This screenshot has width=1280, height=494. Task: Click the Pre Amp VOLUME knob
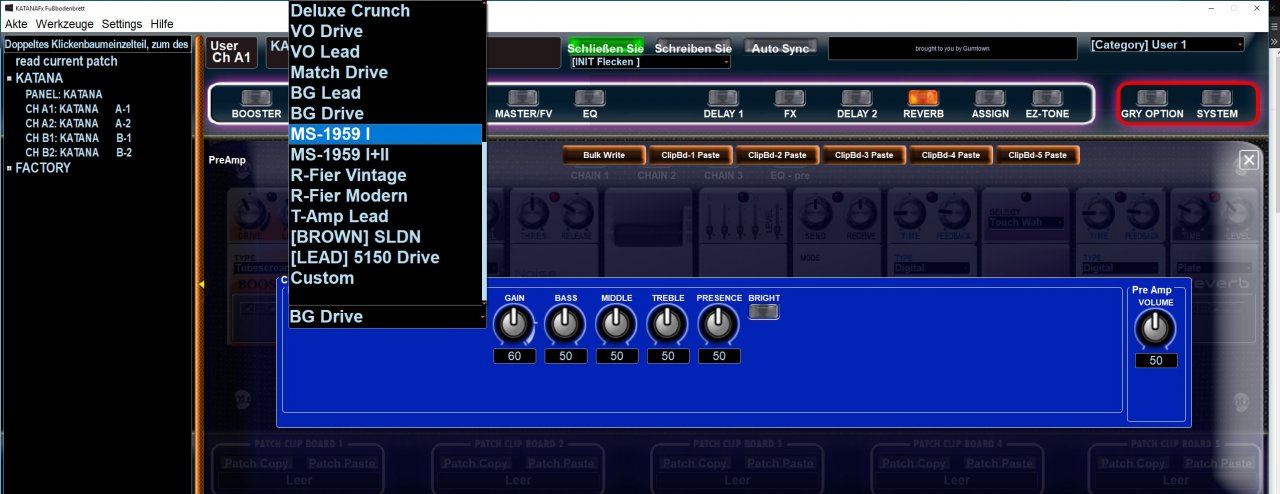click(x=1155, y=329)
